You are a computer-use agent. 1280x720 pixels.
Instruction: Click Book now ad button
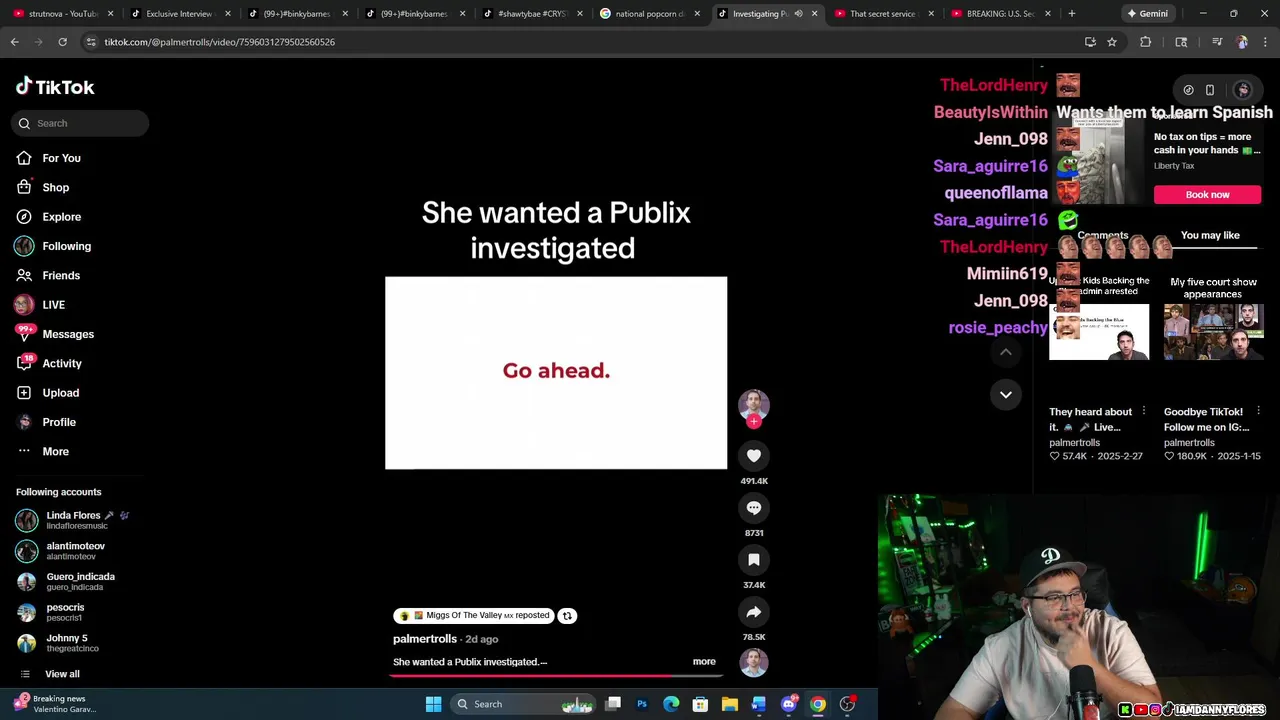(x=1207, y=195)
